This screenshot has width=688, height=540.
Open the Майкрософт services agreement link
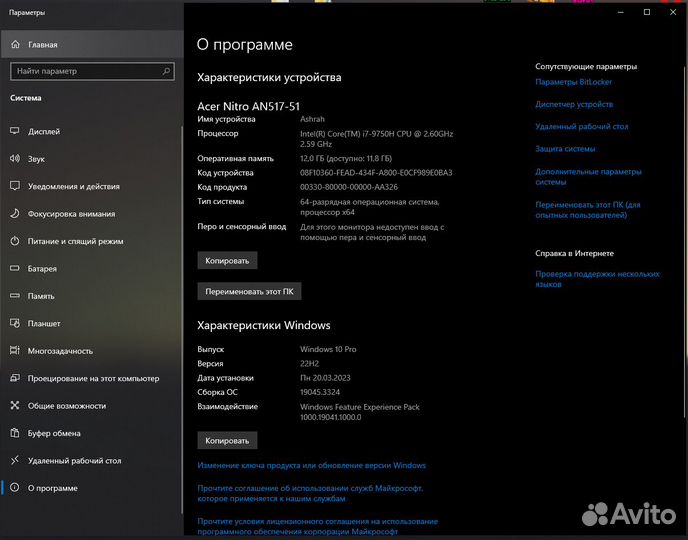310,493
